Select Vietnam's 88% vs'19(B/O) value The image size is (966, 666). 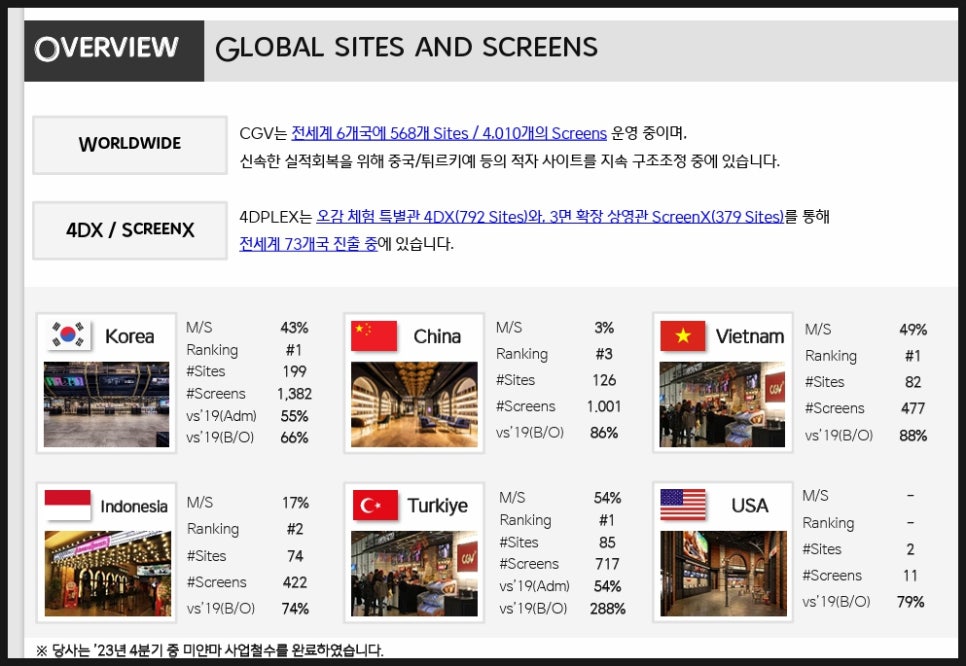(913, 436)
